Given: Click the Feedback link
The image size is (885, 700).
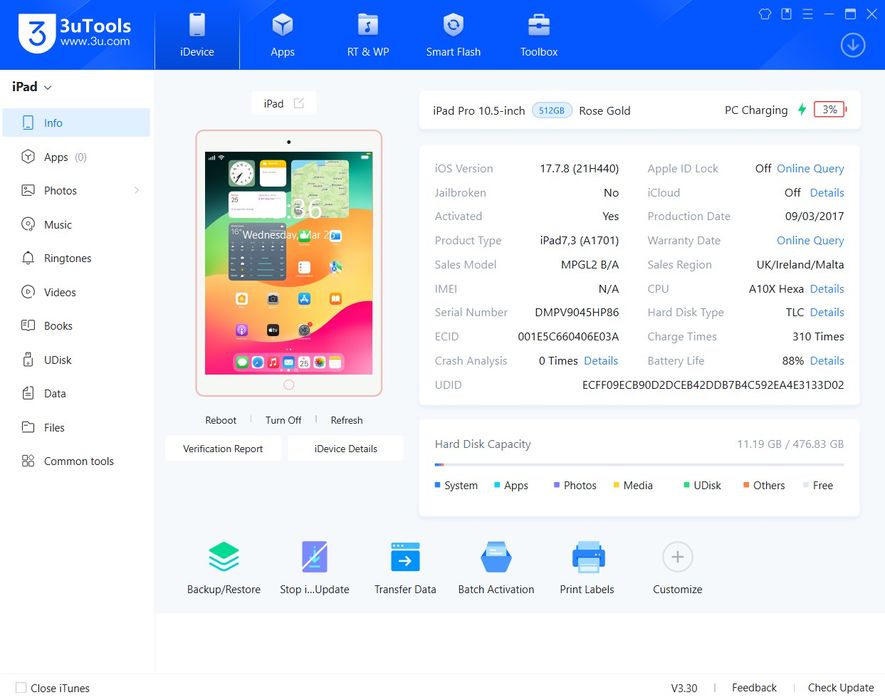Looking at the screenshot, I should click(x=754, y=688).
